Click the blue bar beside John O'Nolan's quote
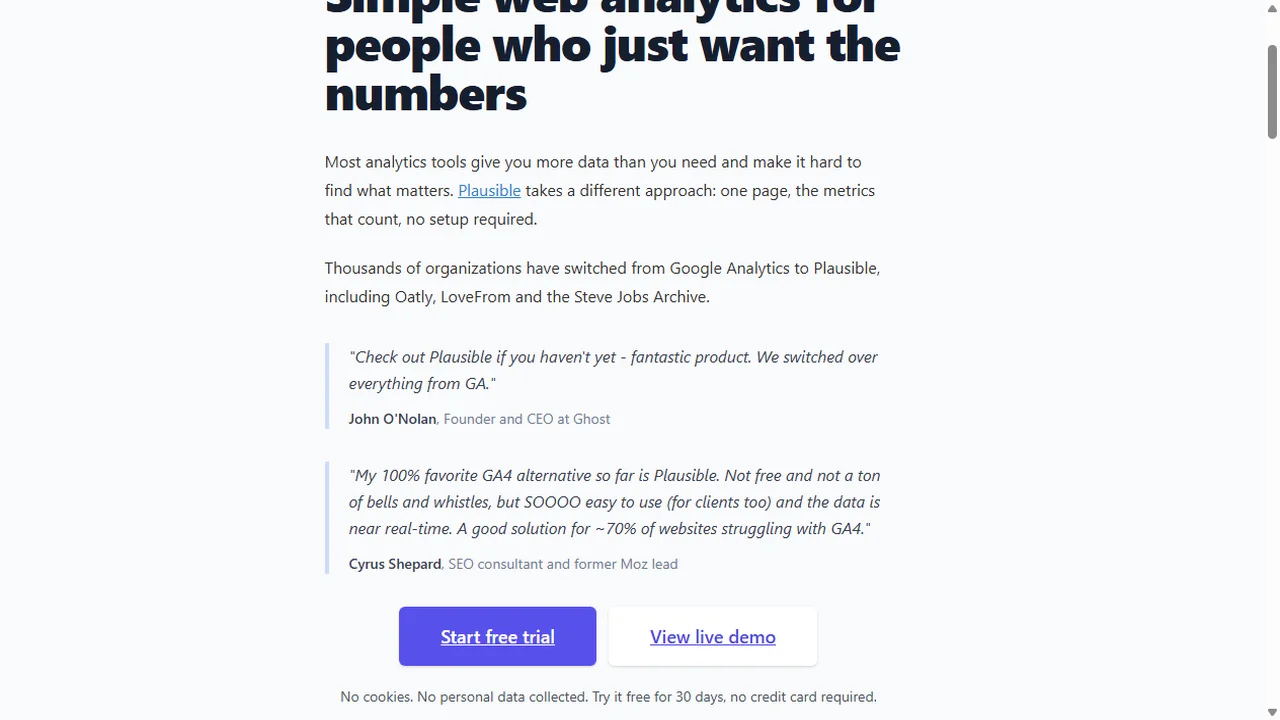The image size is (1280, 720). [x=327, y=386]
